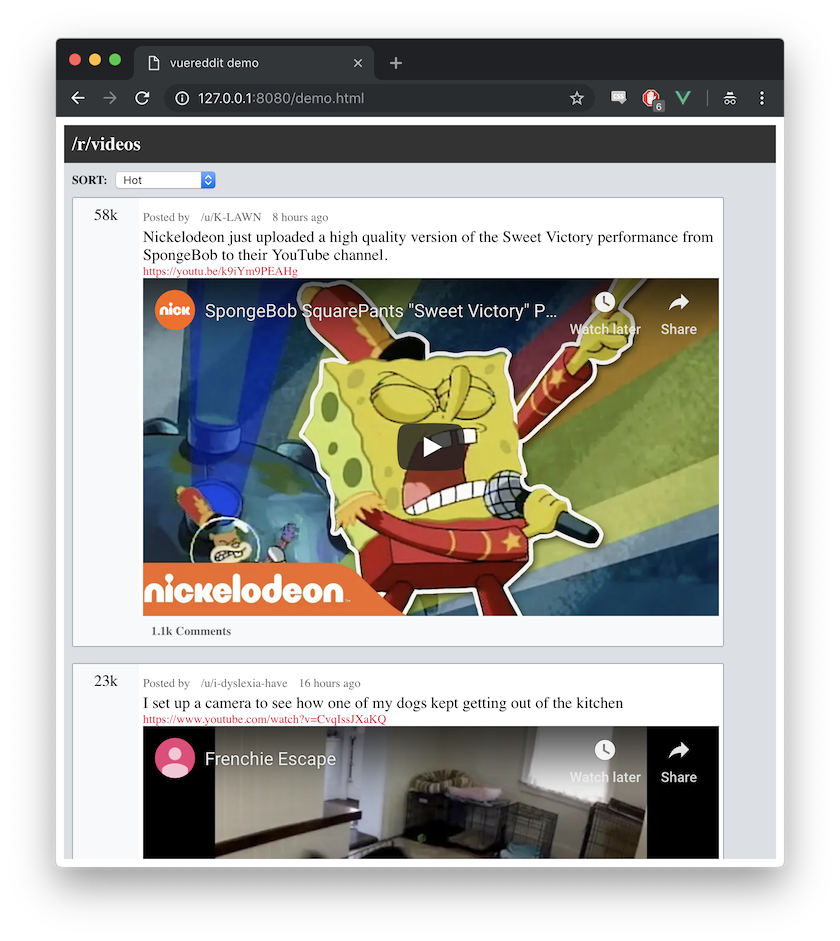Share the Frenchie Escape video
This screenshot has width=840, height=941.
(x=679, y=762)
